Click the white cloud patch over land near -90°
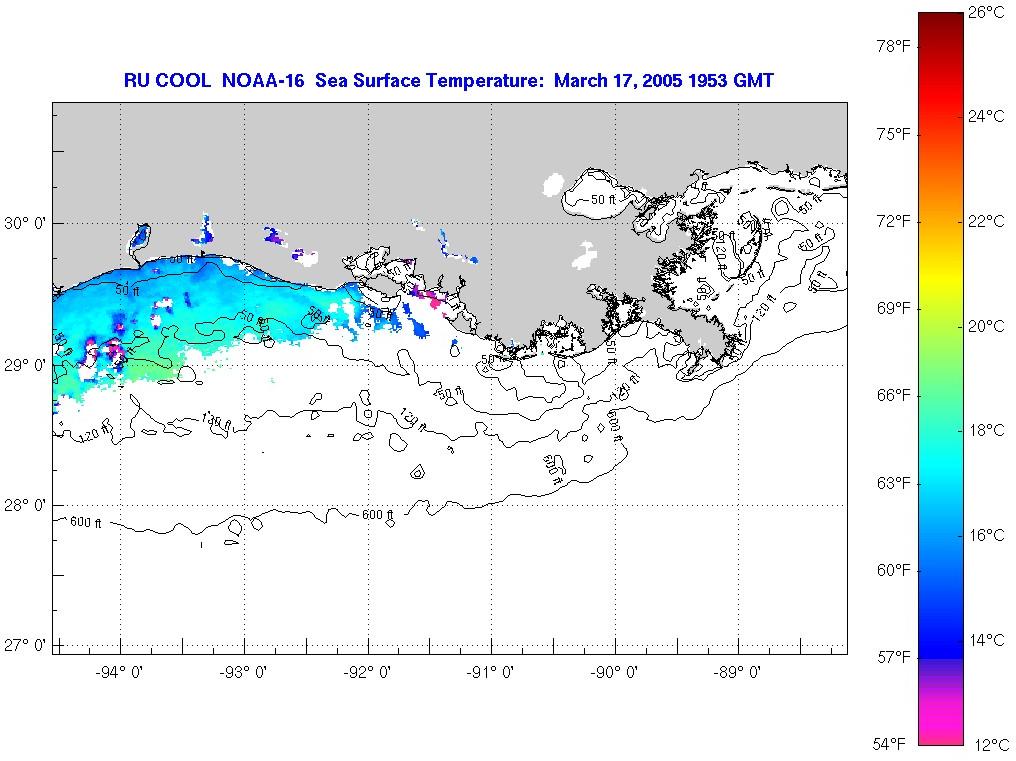The width and height of the screenshot is (1016, 761). (x=585, y=255)
